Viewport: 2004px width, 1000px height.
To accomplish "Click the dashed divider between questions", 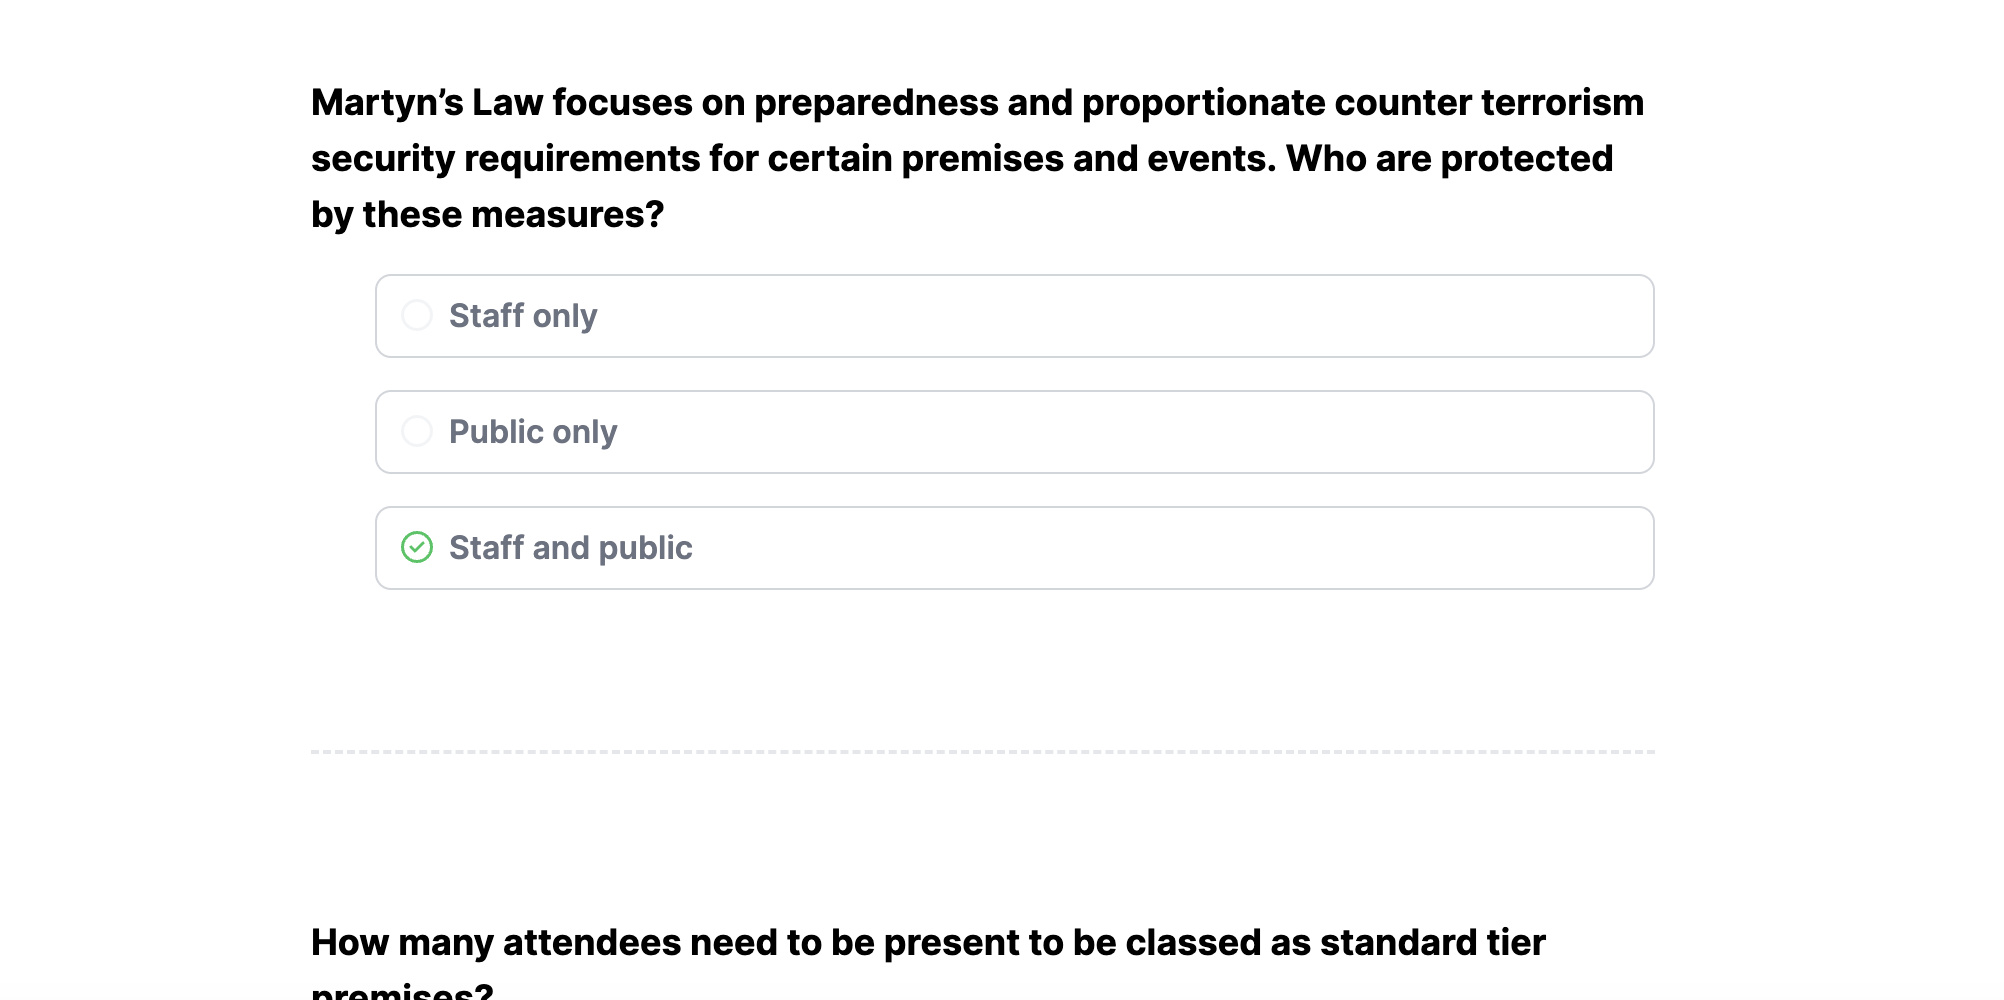I will tap(982, 751).
